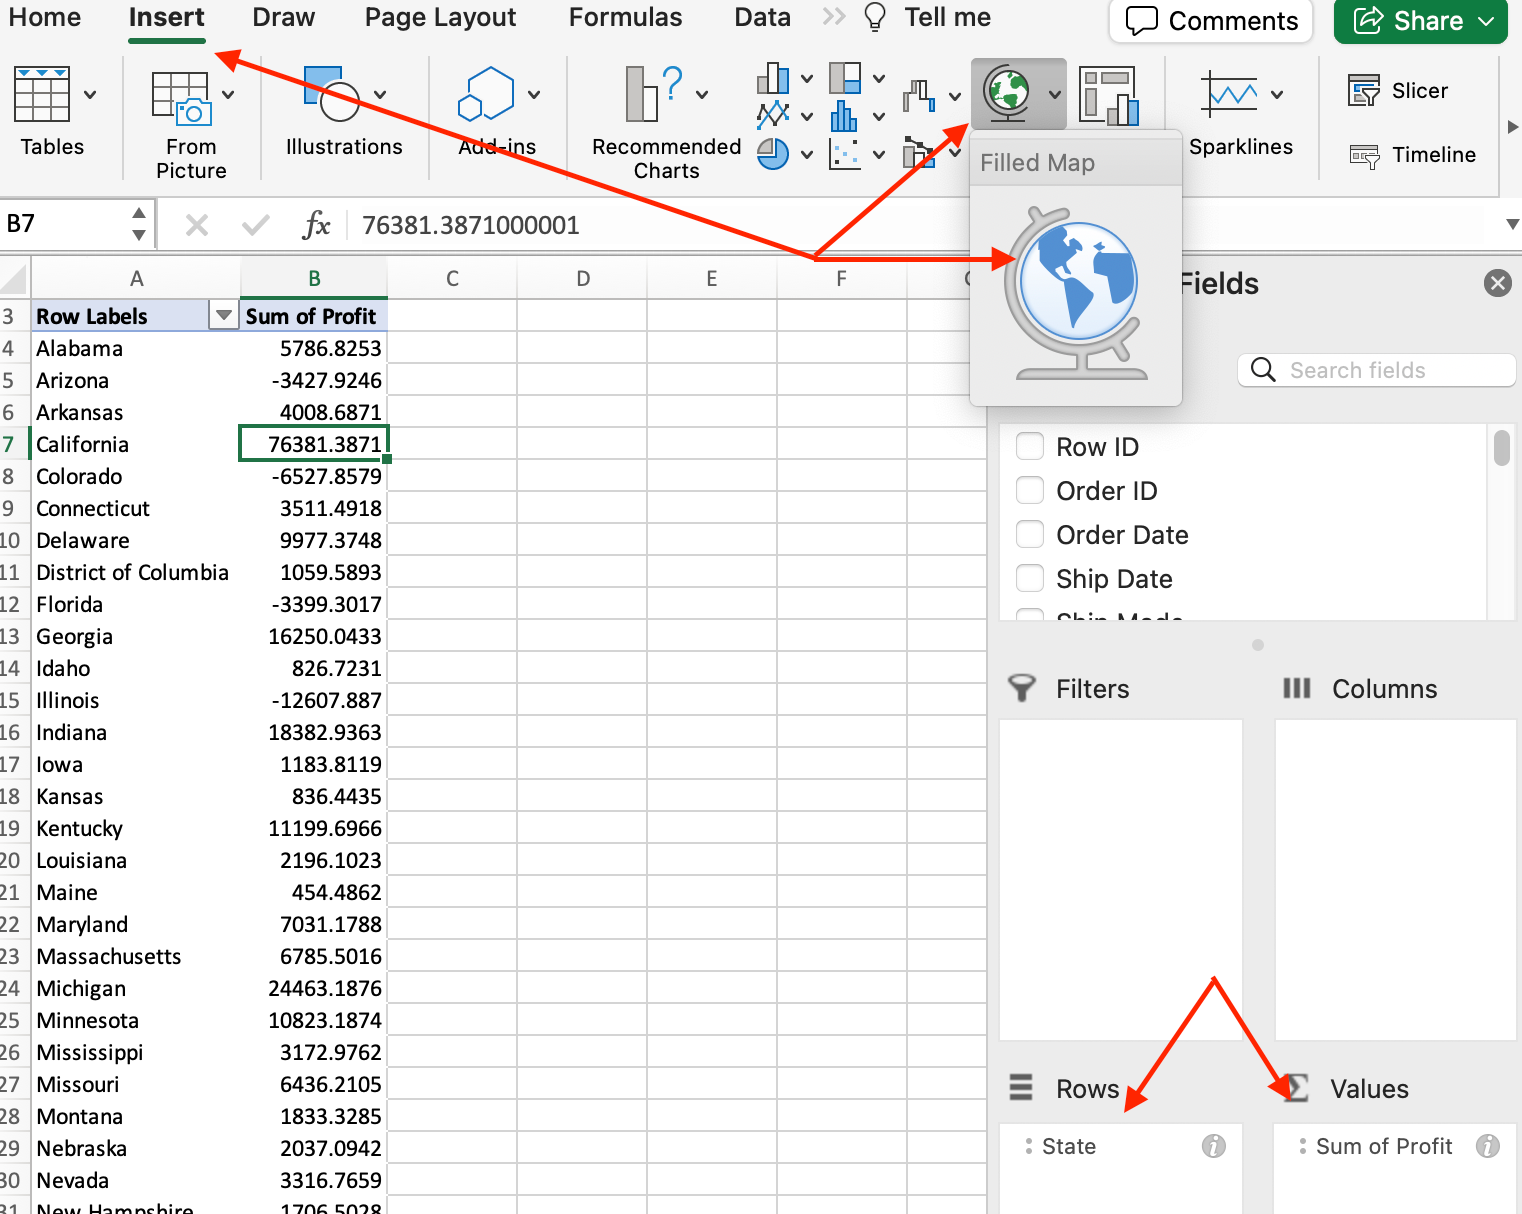Insert a hierarchy treemap chart icon

pos(845,78)
